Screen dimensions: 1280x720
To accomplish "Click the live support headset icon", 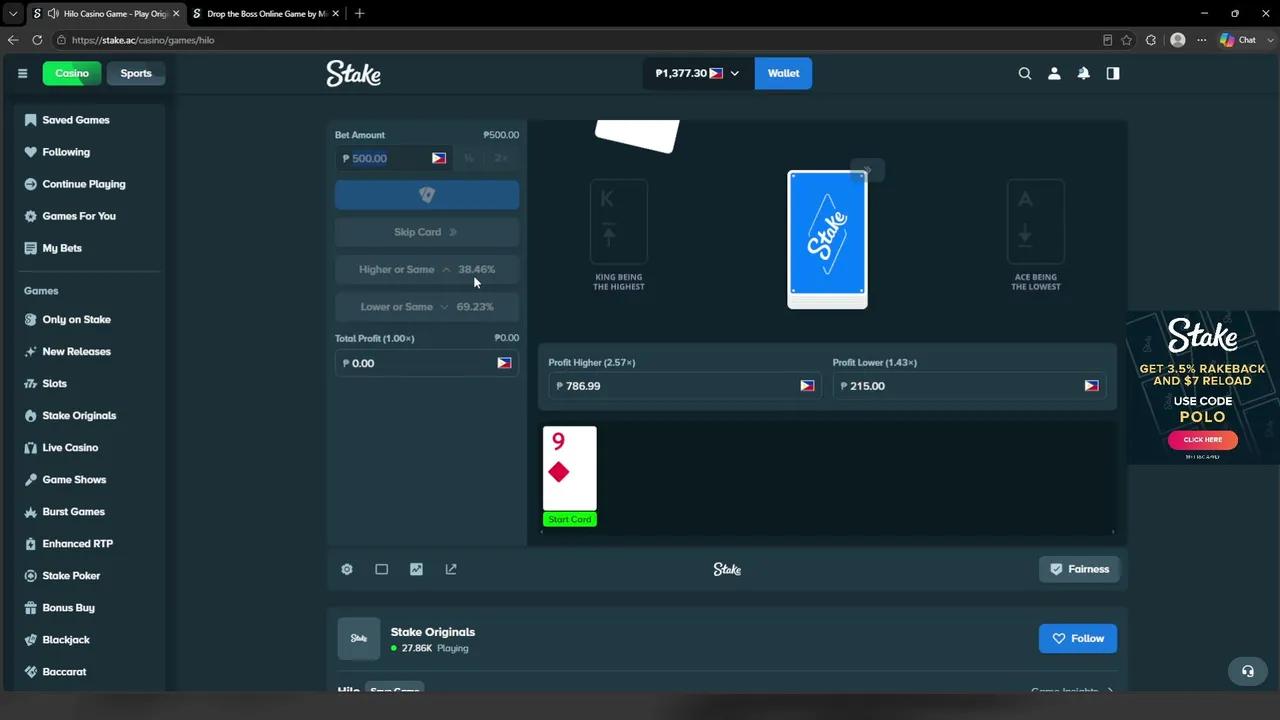I will (1247, 671).
